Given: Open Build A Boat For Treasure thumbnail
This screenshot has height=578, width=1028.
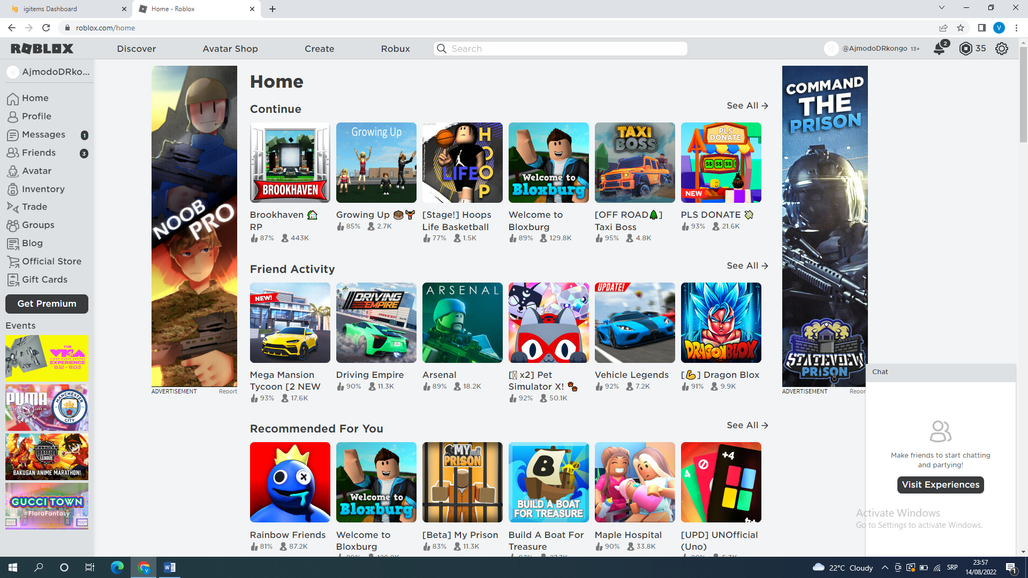Looking at the screenshot, I should 549,482.
